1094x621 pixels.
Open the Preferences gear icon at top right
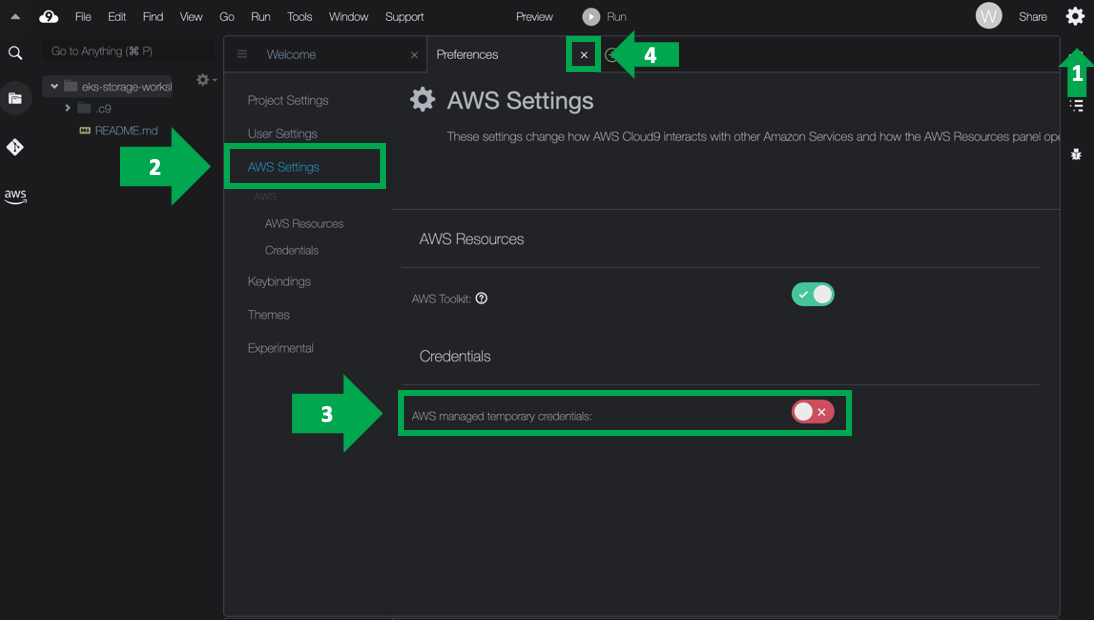pyautogui.click(x=1075, y=16)
